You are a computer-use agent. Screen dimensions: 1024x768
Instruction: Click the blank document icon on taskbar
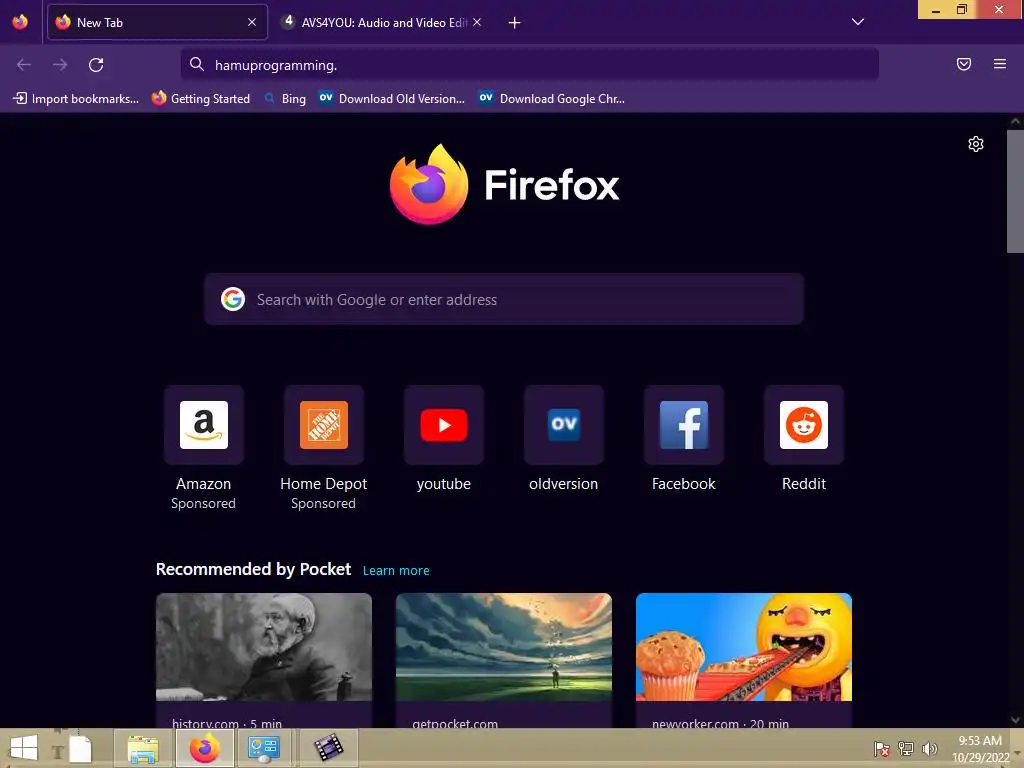pos(80,749)
